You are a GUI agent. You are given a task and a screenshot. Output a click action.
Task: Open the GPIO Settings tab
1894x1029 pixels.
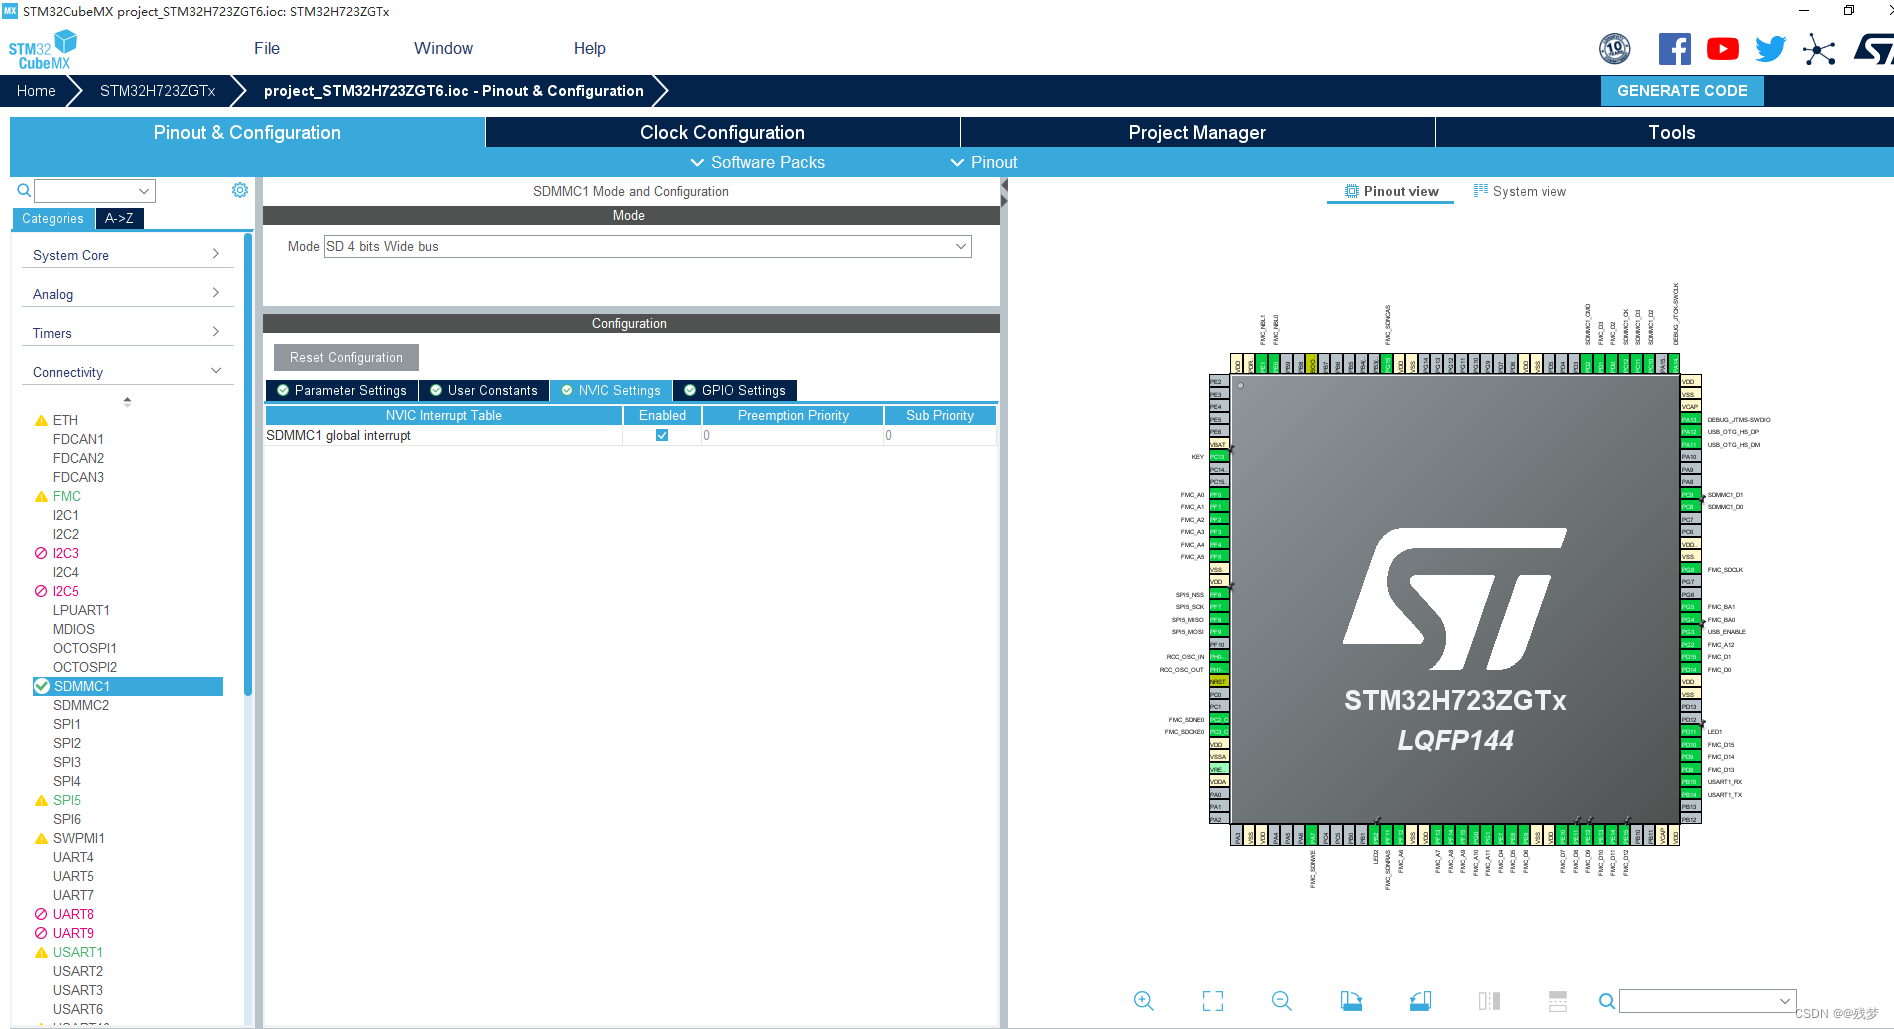[735, 390]
